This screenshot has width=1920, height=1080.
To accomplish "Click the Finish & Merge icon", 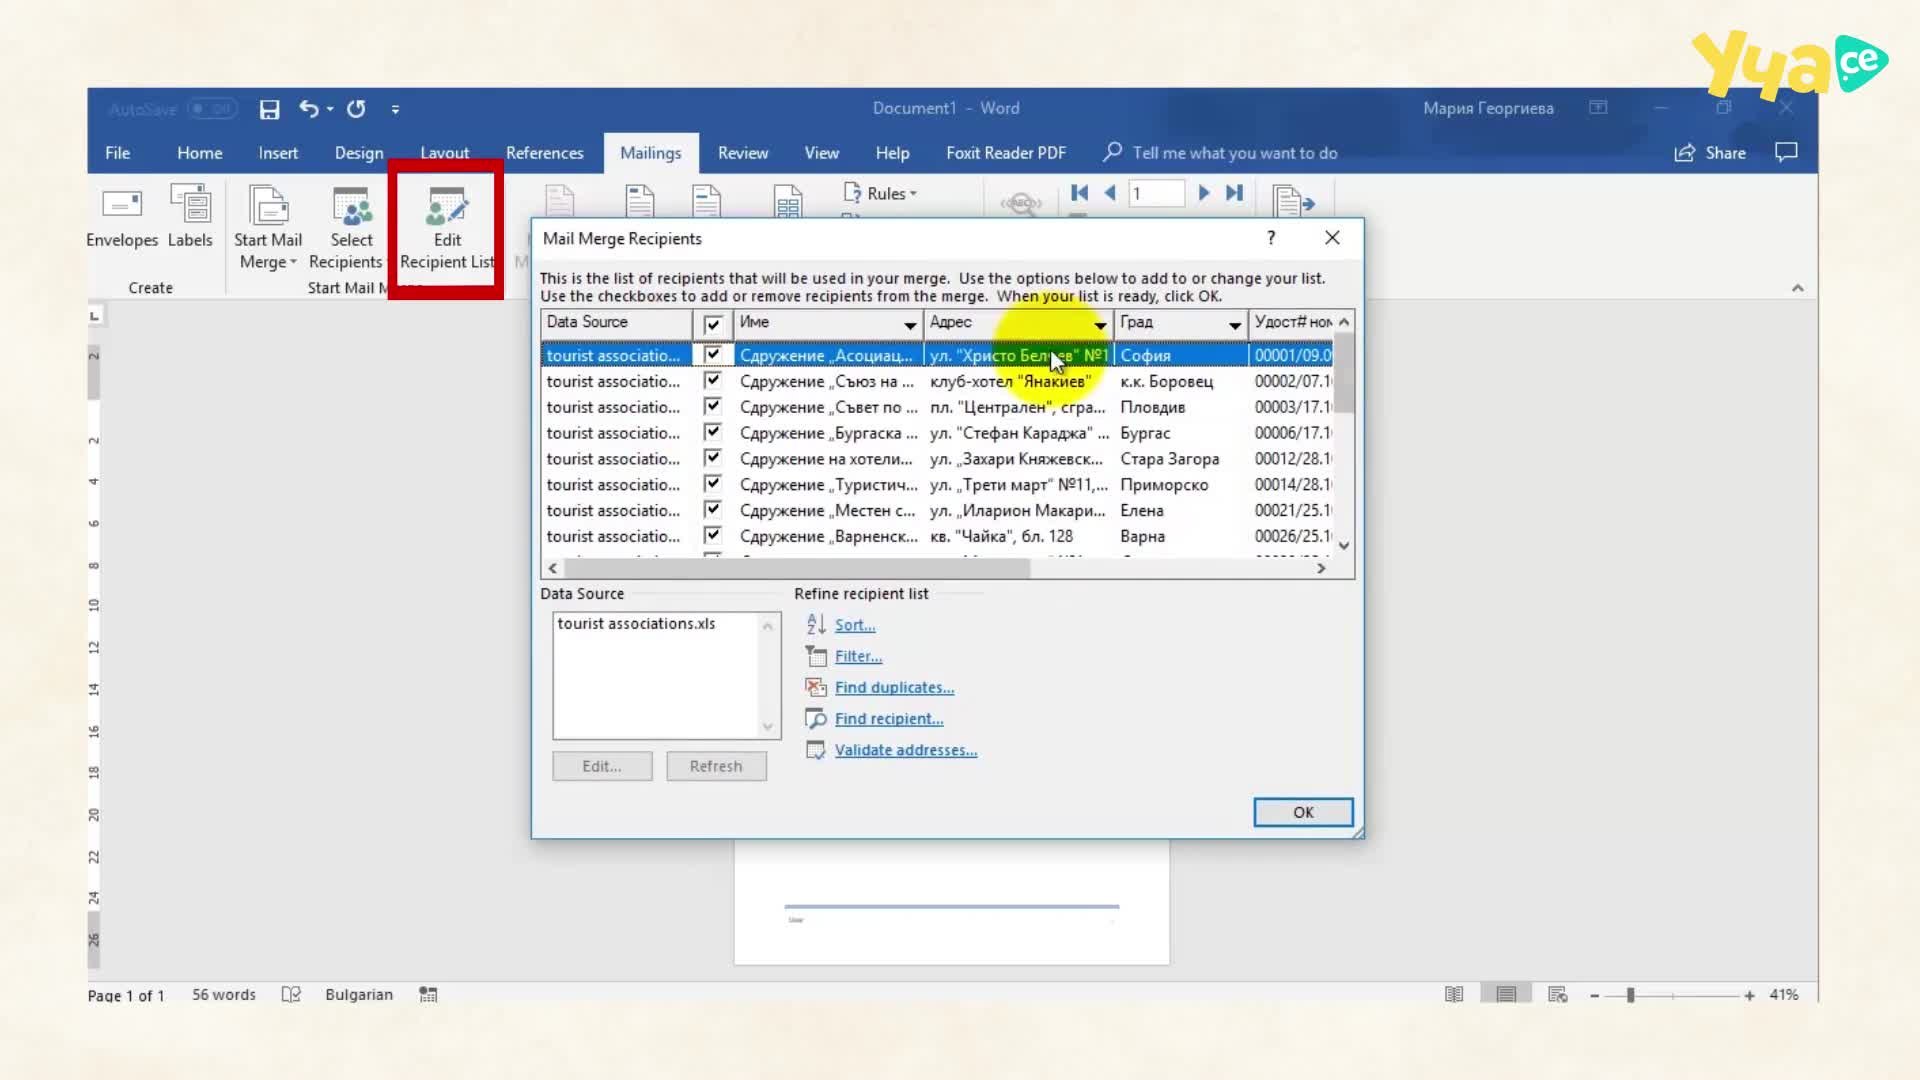I will pos(1293,201).
